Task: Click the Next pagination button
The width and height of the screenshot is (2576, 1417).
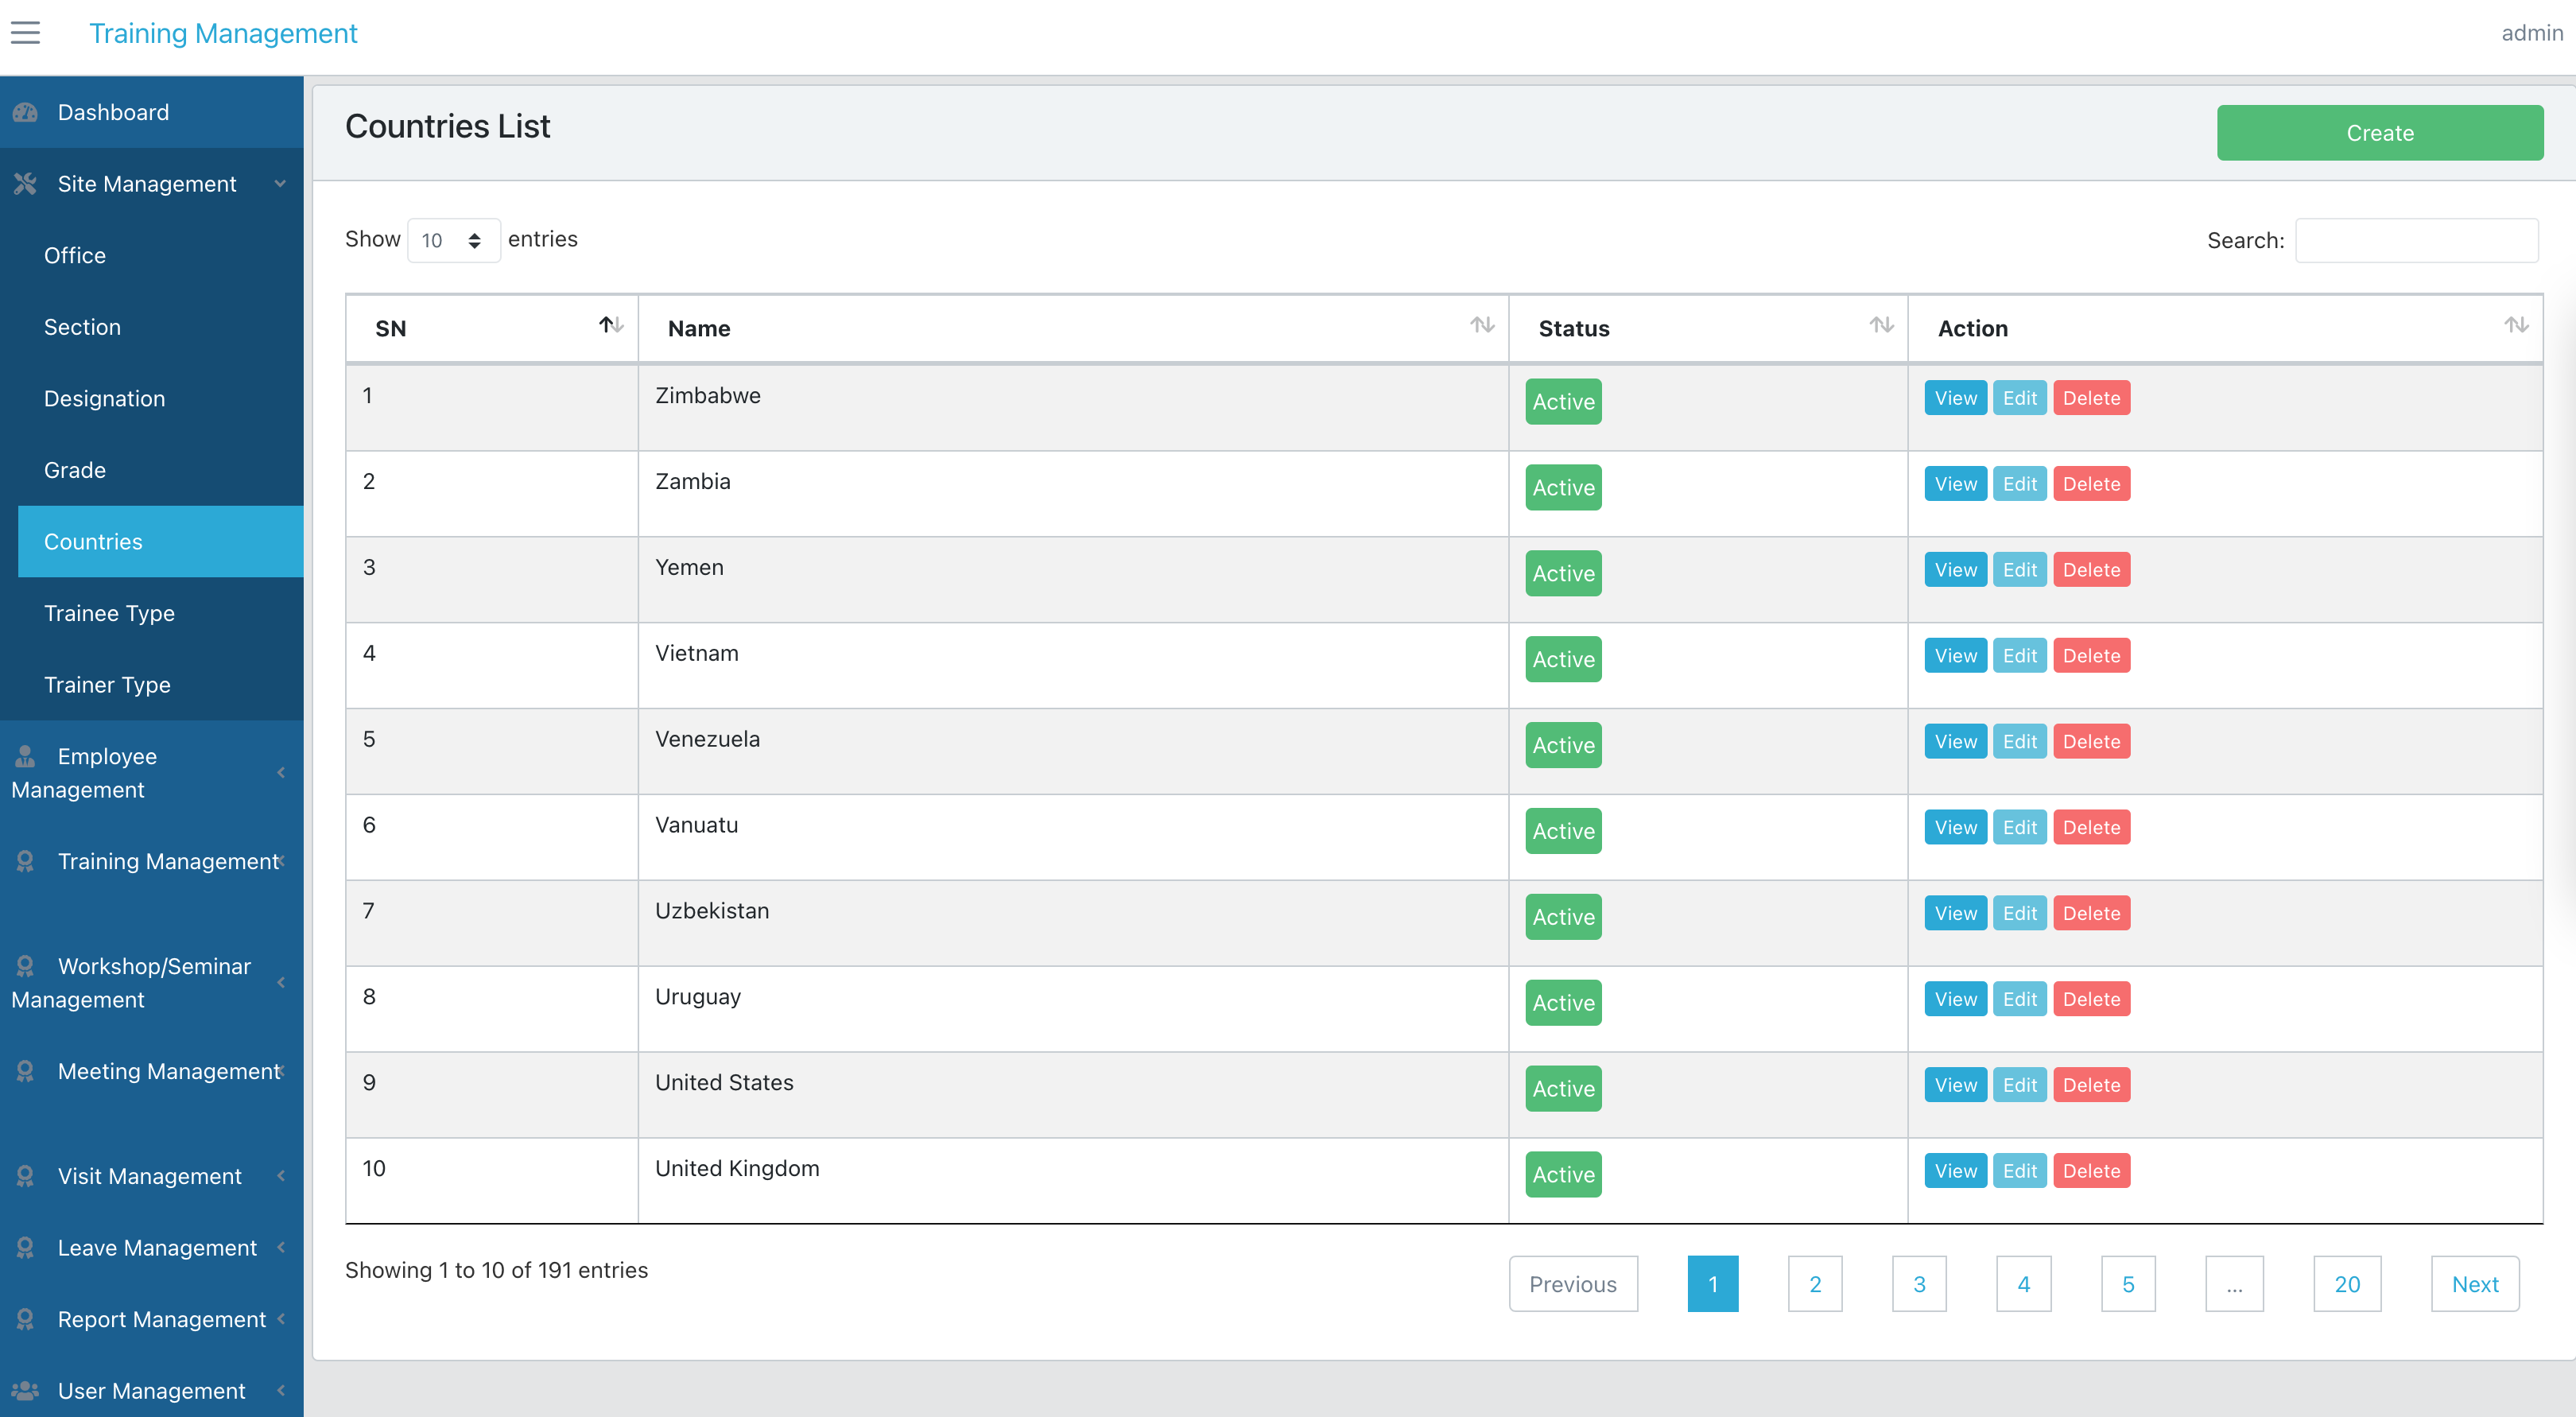Action: (x=2475, y=1284)
